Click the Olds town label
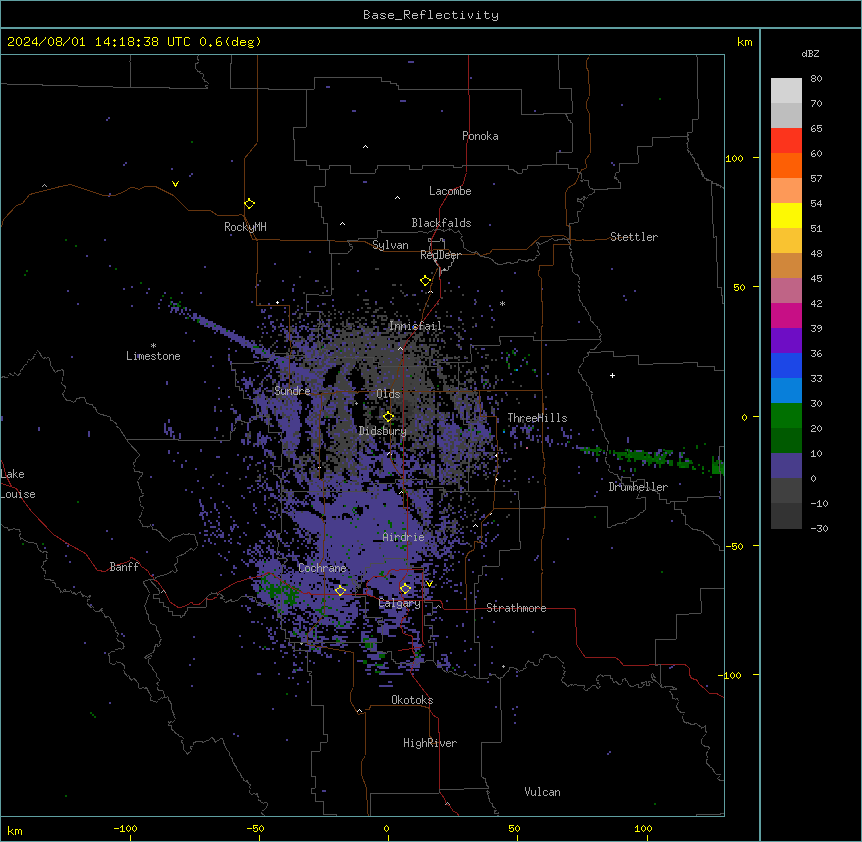The width and height of the screenshot is (862, 842). 388,394
